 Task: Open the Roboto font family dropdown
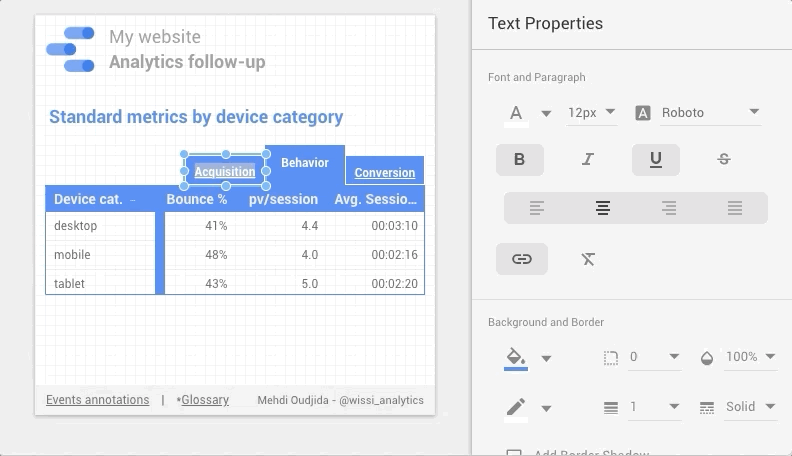pos(710,113)
